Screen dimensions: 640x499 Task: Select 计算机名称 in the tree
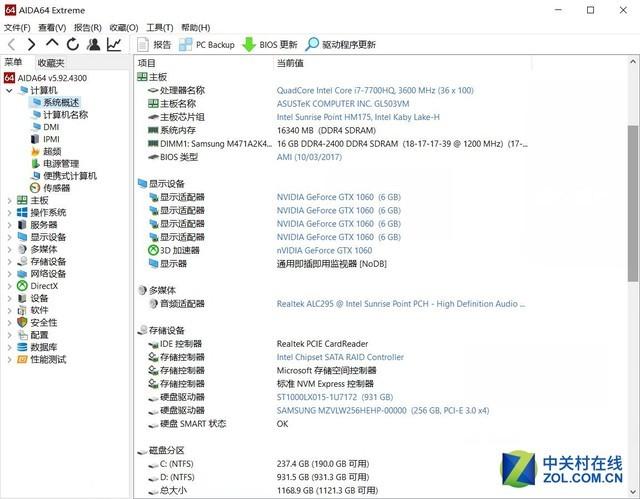point(60,115)
